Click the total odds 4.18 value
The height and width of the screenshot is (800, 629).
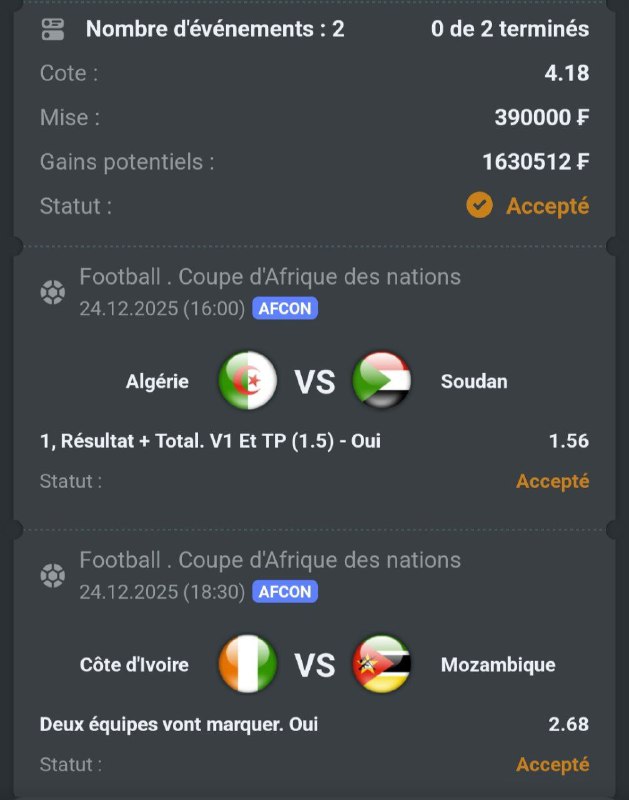566,73
